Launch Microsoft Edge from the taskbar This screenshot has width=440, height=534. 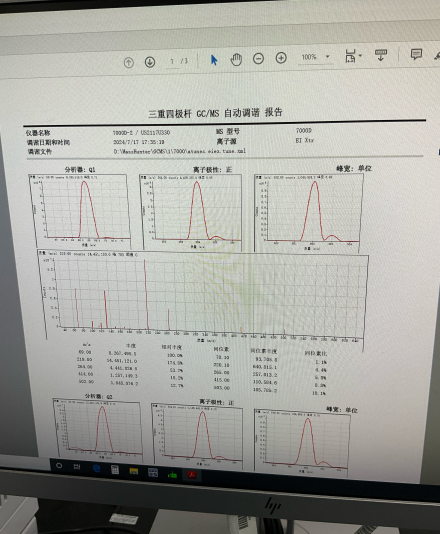coord(96,469)
